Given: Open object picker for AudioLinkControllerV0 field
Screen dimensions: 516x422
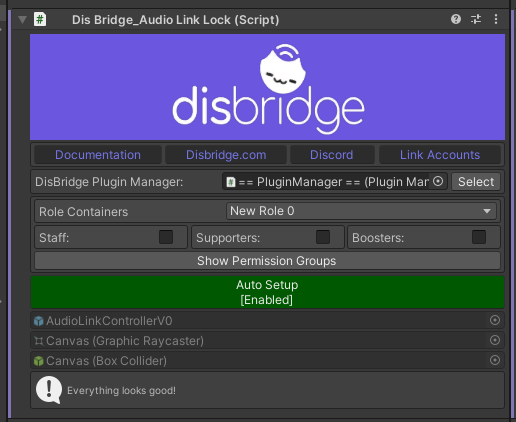Looking at the screenshot, I should click(495, 320).
